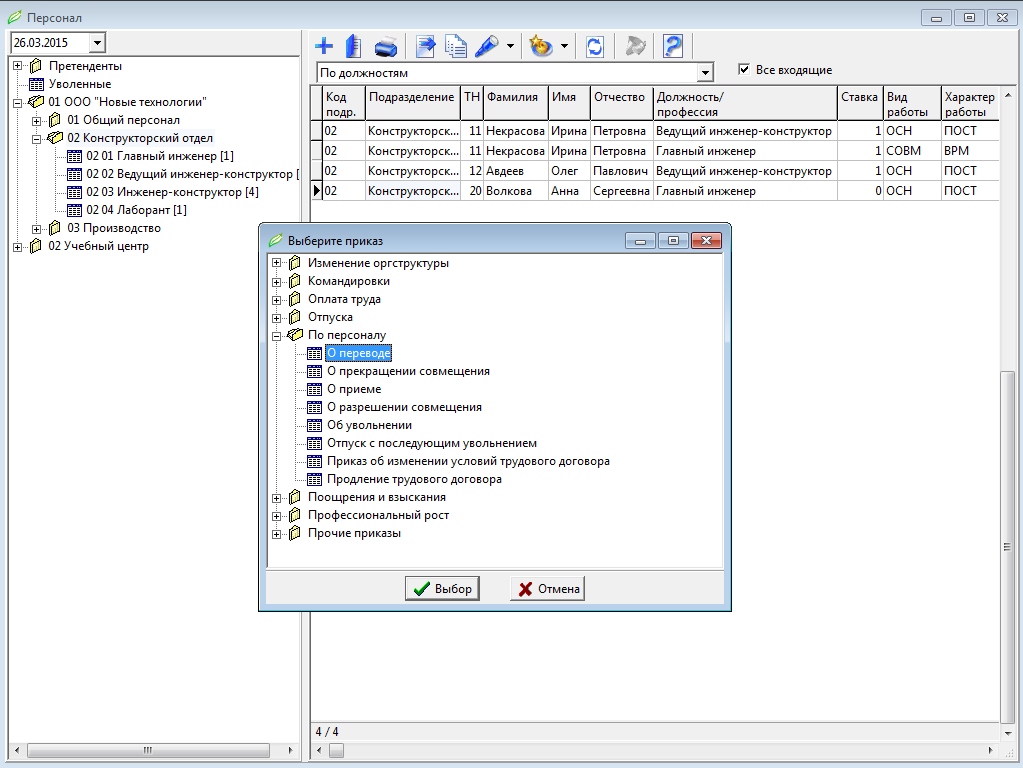Expand the Изменение оргструктуры folder

(277, 264)
